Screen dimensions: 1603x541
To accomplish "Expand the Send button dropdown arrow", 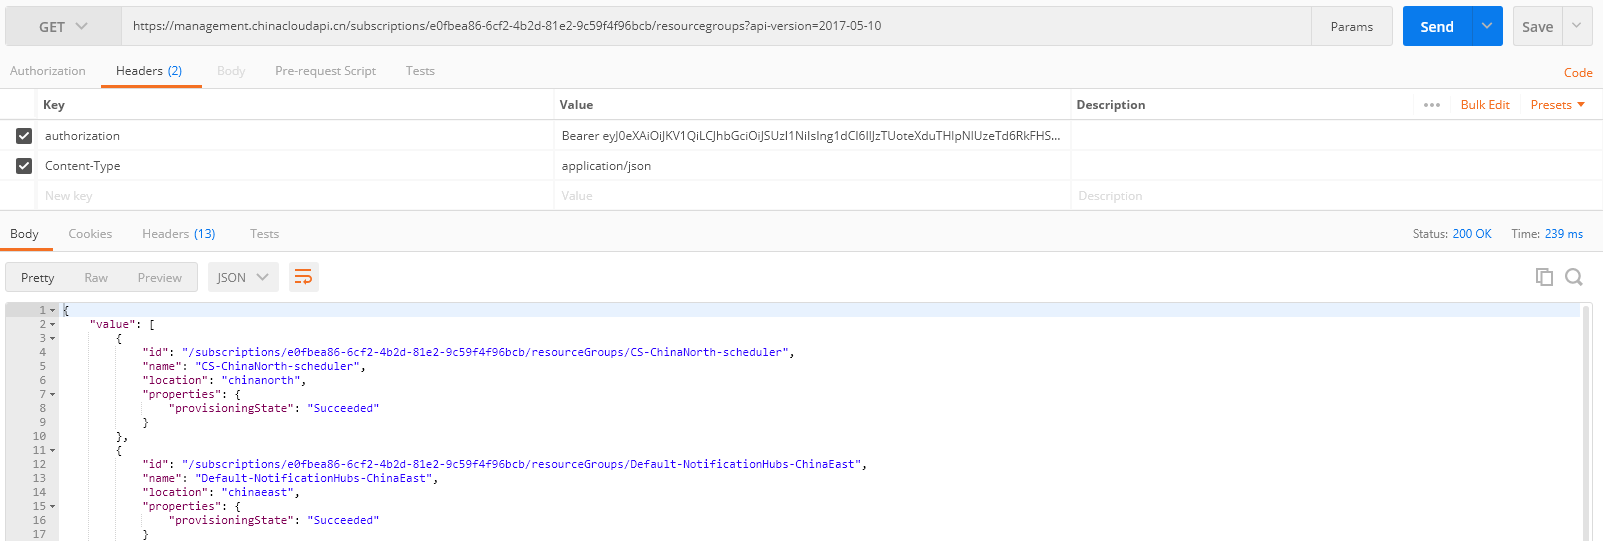I will coord(1487,27).
